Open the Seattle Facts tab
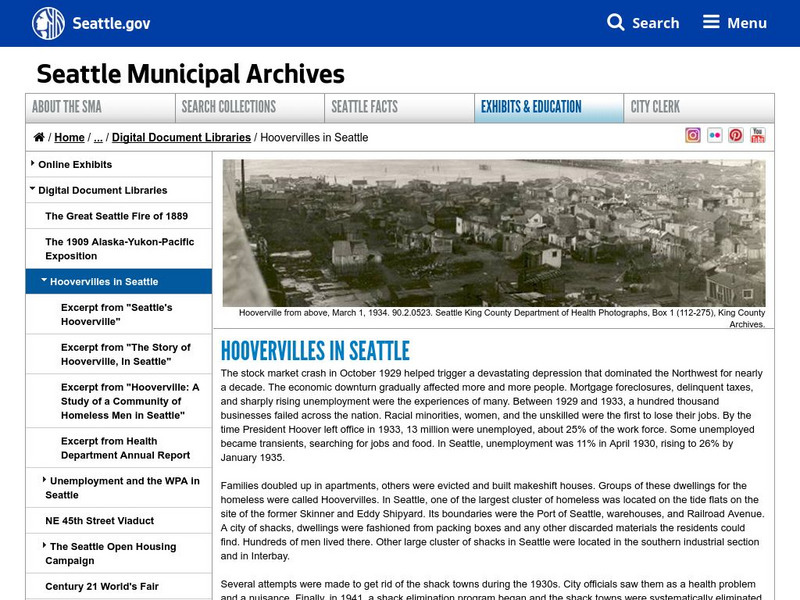The height and width of the screenshot is (600, 800). click(399, 108)
